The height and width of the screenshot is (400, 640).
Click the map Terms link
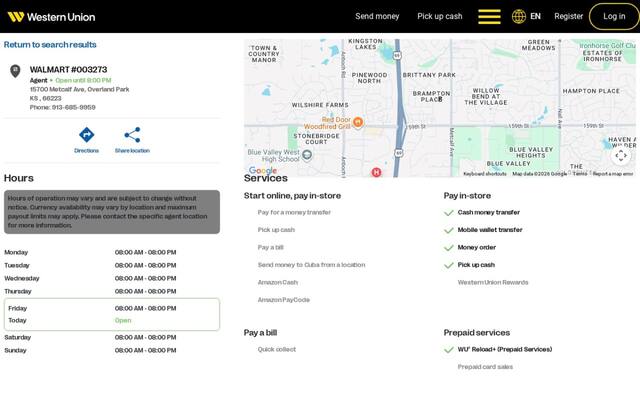[x=580, y=174]
